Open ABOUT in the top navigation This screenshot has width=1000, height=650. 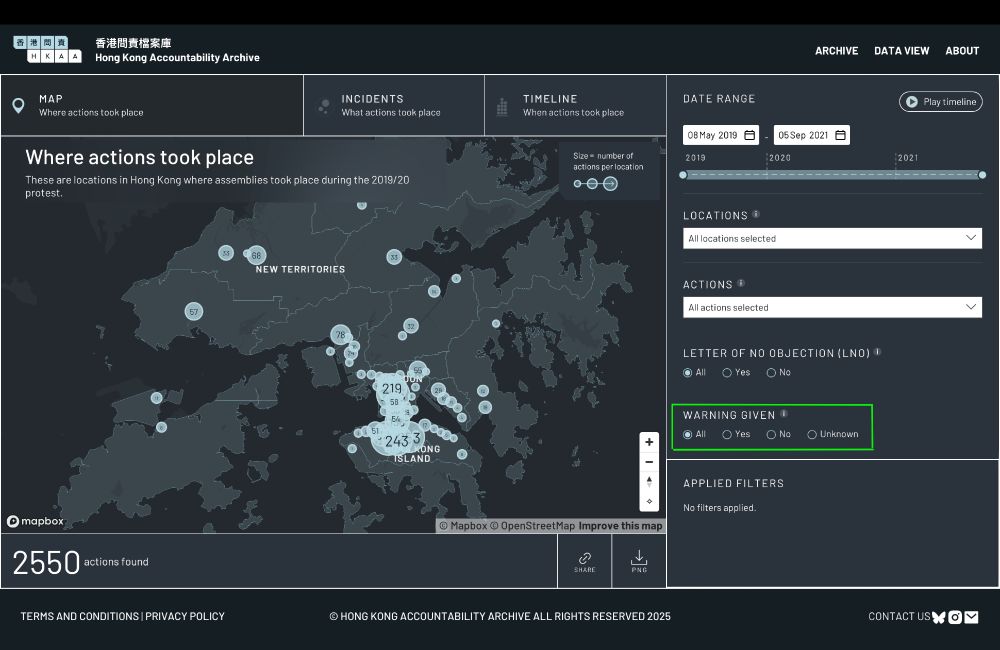click(962, 50)
